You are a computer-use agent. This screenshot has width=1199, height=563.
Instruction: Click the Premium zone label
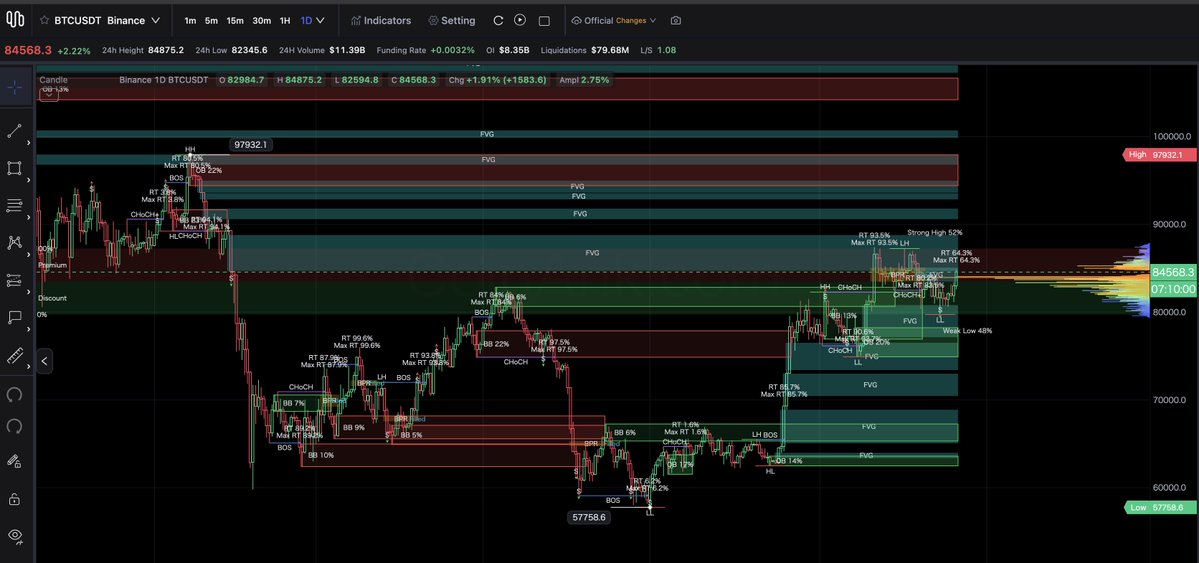pyautogui.click(x=53, y=265)
